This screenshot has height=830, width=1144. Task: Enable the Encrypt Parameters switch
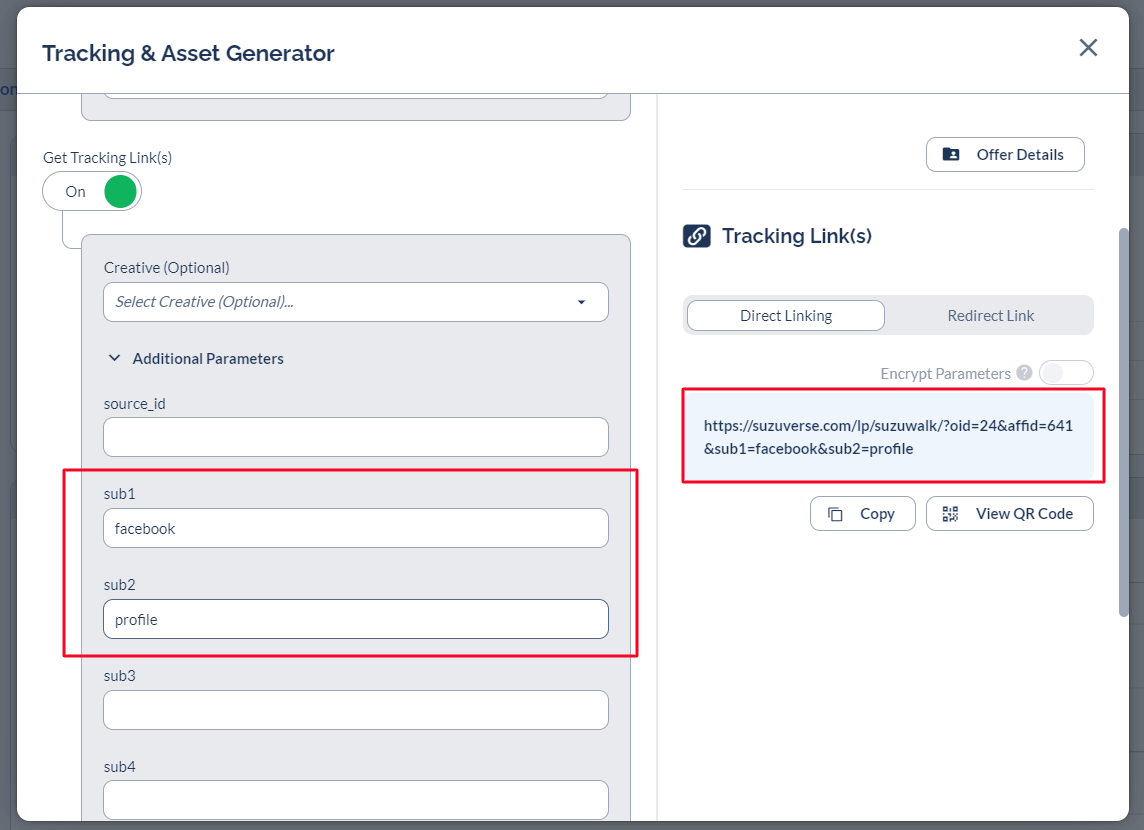coord(1065,373)
